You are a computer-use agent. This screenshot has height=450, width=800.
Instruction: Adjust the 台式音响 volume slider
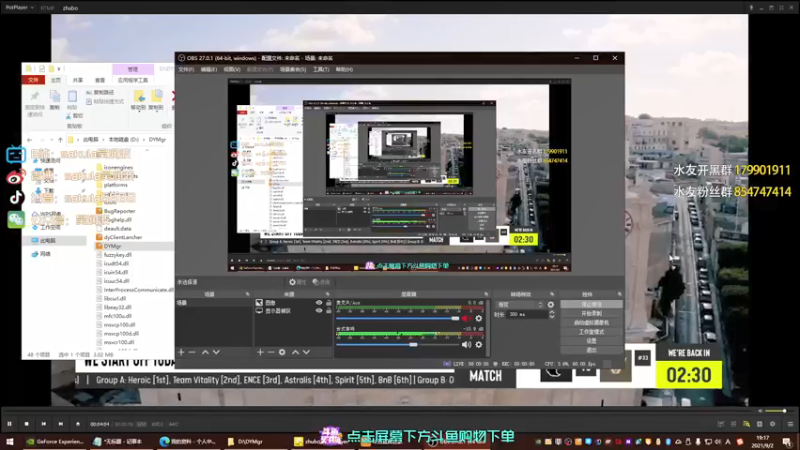[398, 344]
